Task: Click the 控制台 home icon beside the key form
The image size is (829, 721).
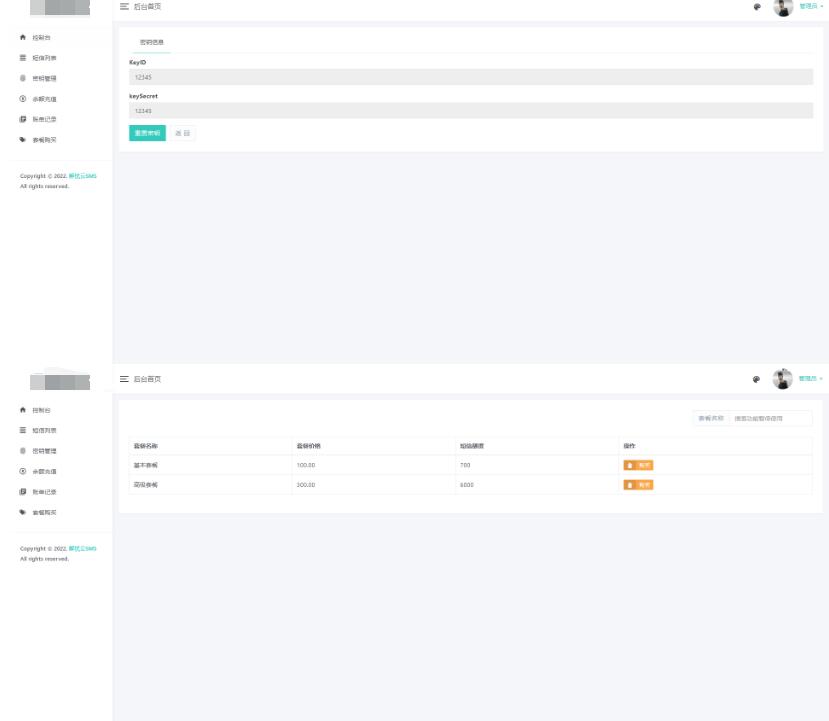Action: pyautogui.click(x=23, y=37)
